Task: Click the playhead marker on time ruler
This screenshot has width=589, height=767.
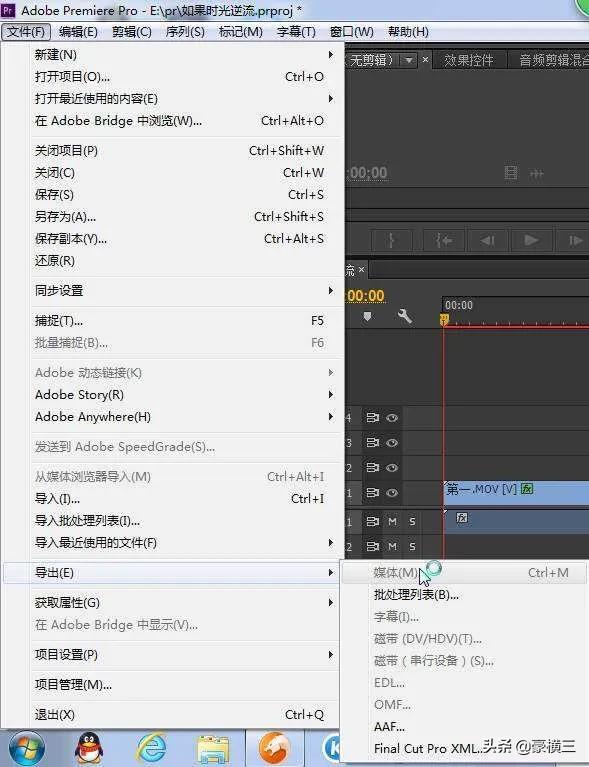Action: pyautogui.click(x=444, y=319)
